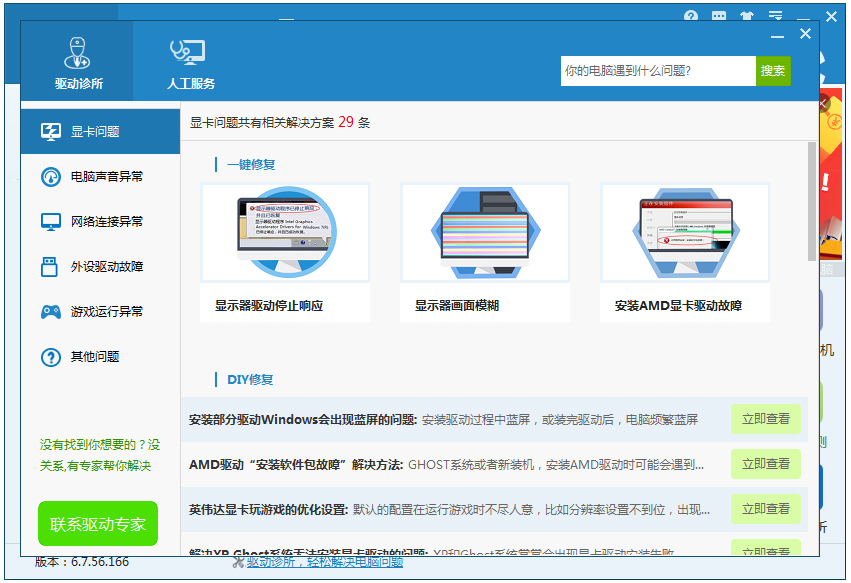The height and width of the screenshot is (583, 851).
Task: Focus the 你的电脑遇到什么问题 search field
Action: (658, 71)
